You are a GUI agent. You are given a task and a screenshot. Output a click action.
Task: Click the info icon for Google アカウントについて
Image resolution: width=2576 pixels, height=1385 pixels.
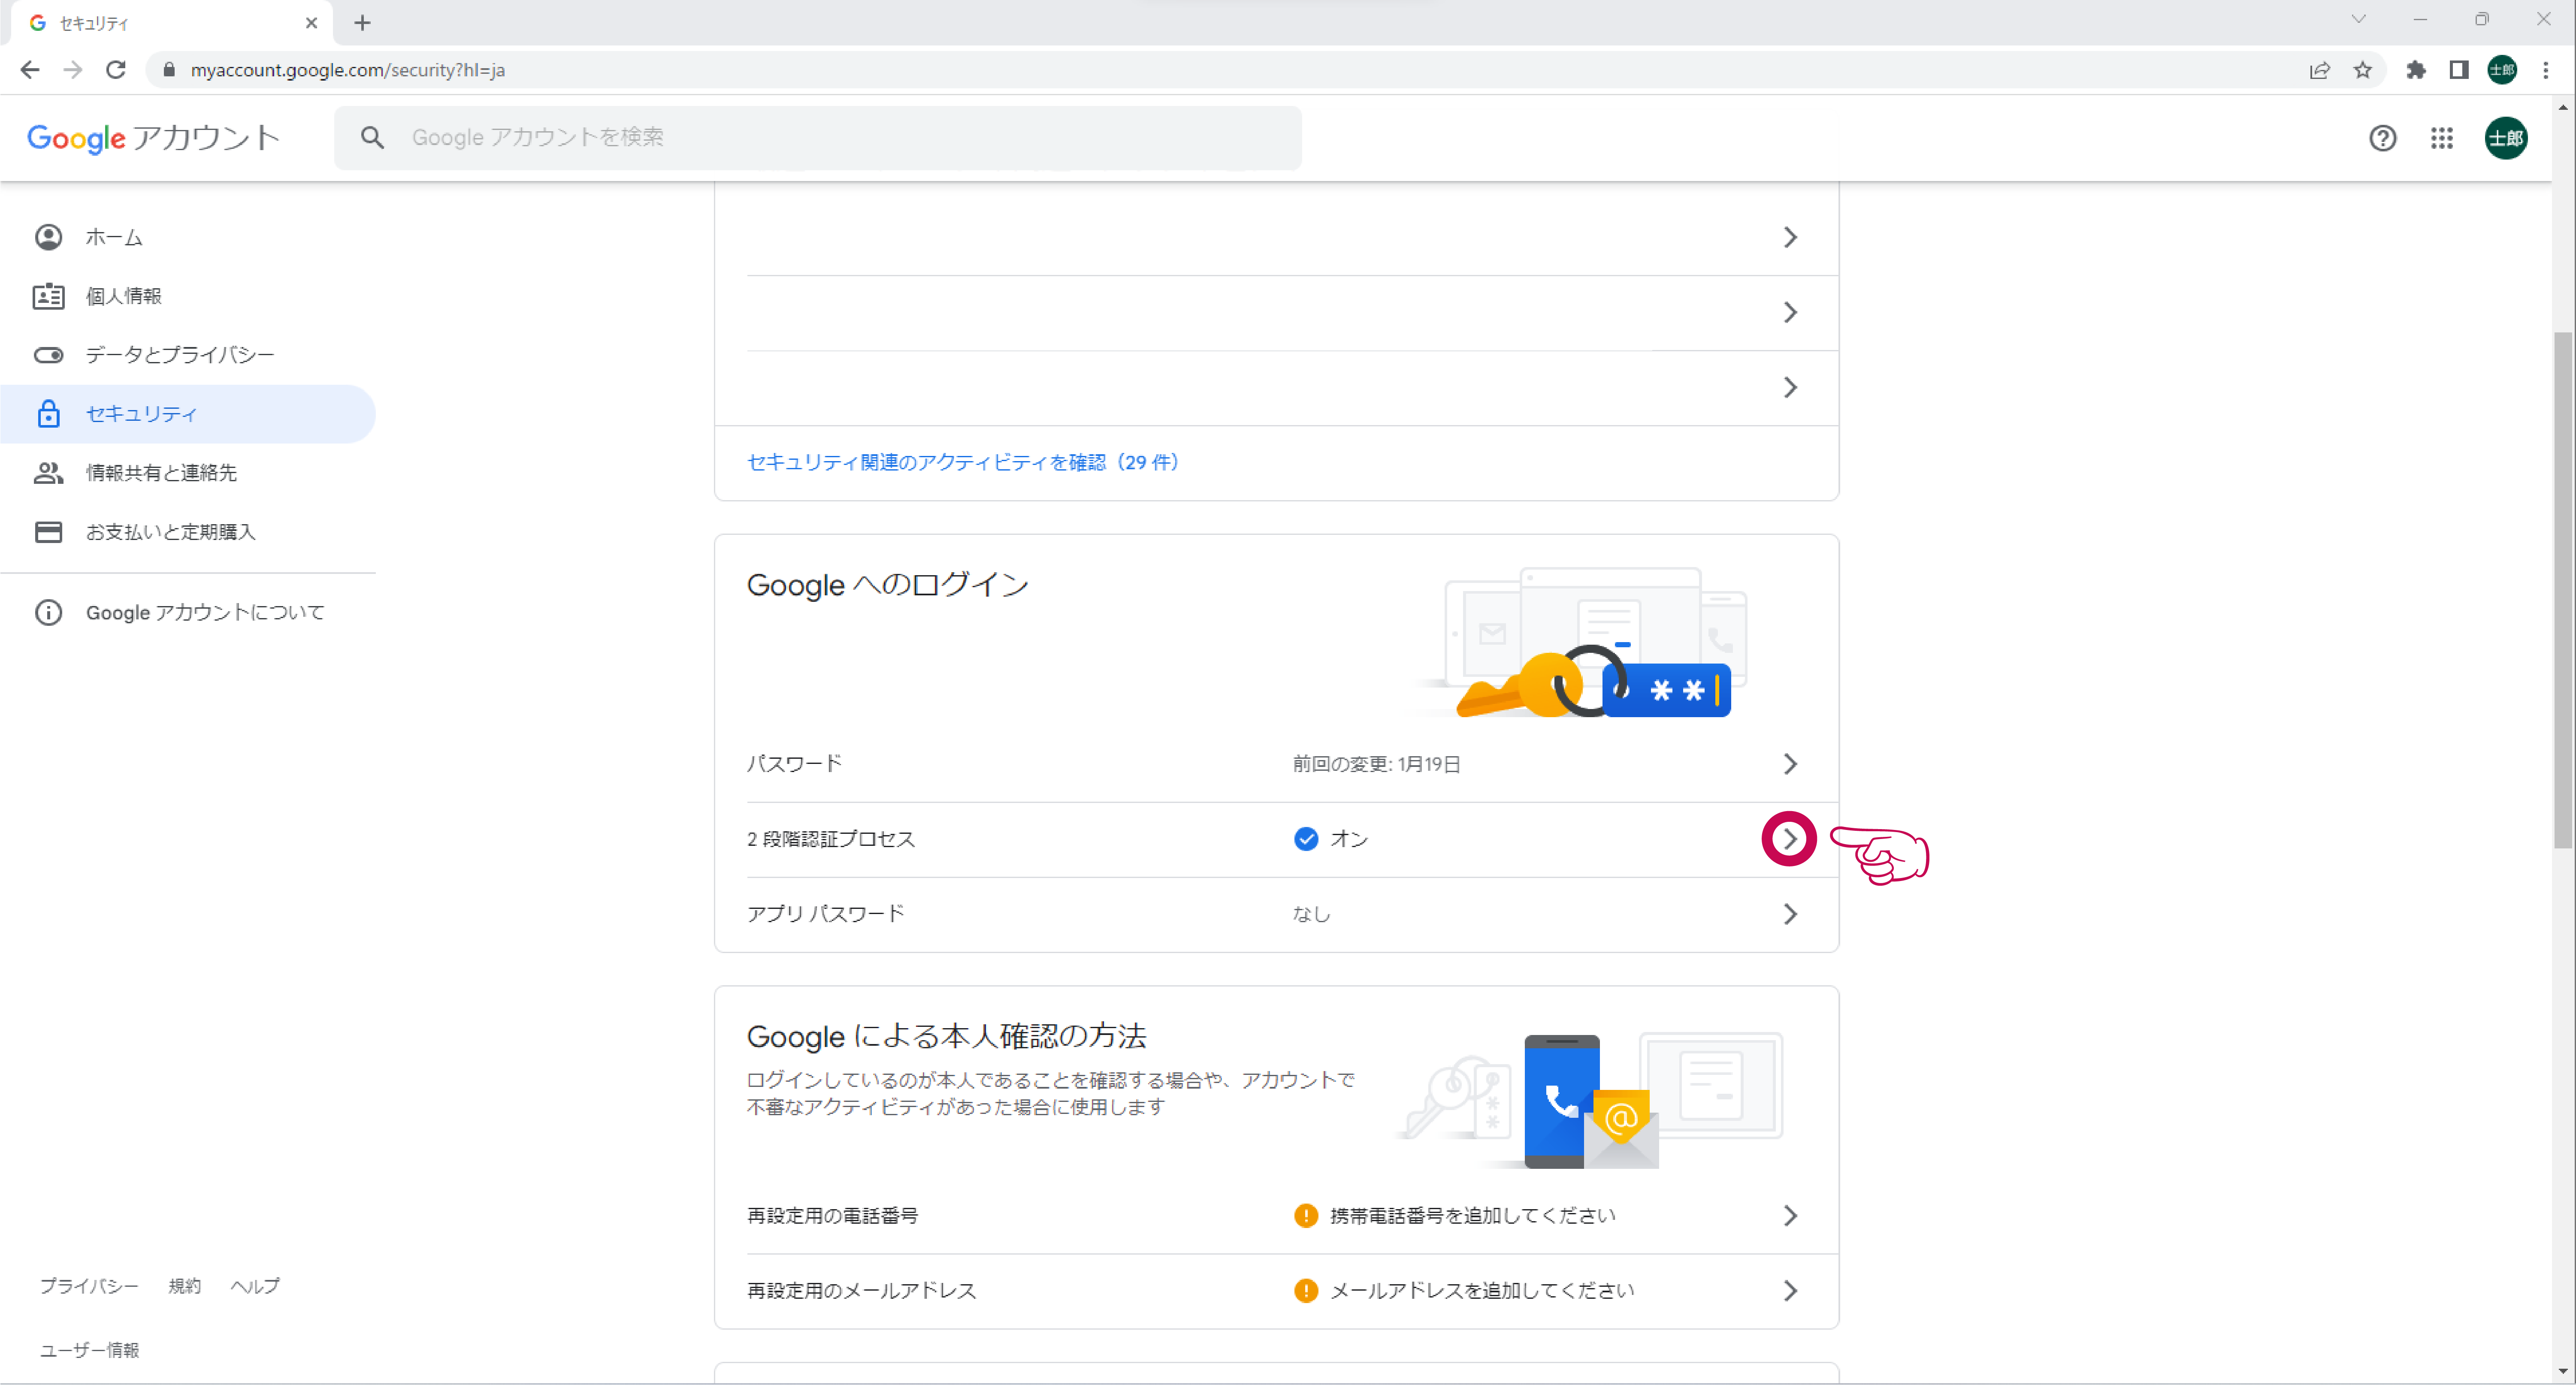[48, 613]
